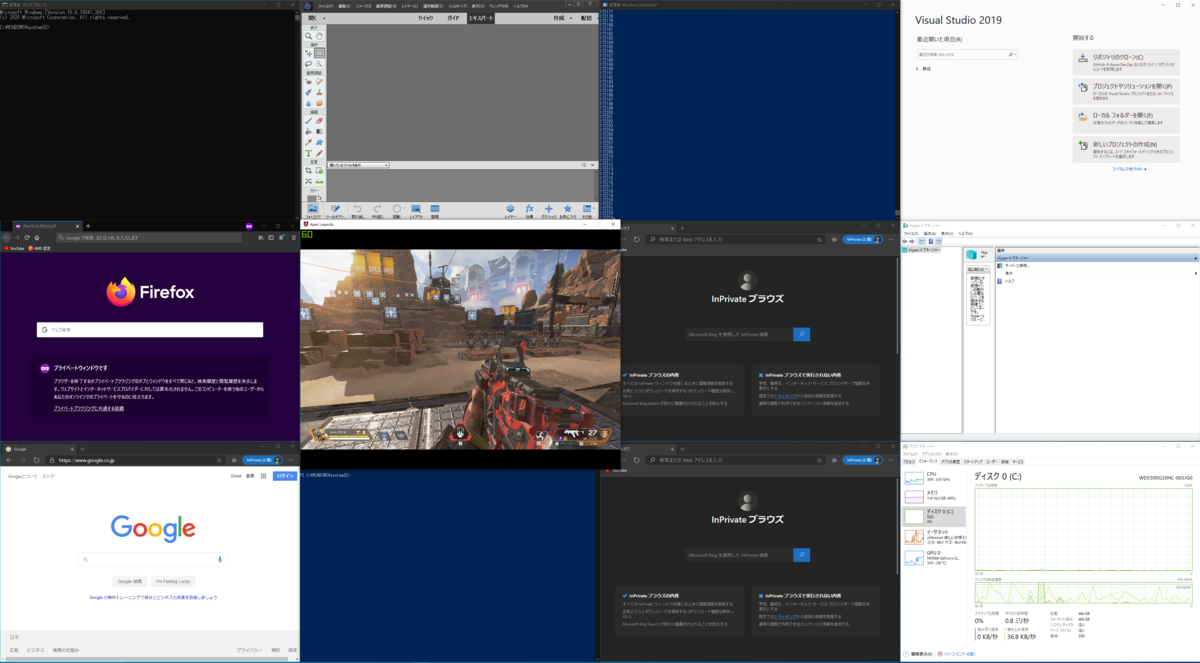Click the Undo icon in Photoshop Elements
This screenshot has width=1200, height=663.
[x=357, y=209]
